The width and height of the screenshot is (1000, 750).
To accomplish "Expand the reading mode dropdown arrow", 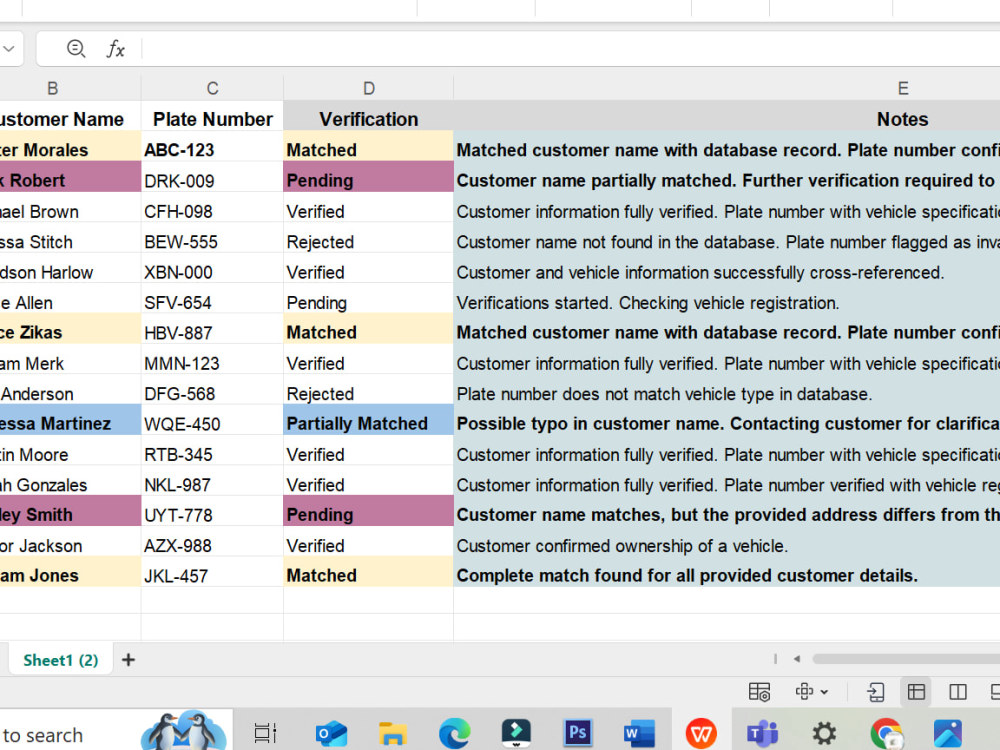I will (824, 692).
